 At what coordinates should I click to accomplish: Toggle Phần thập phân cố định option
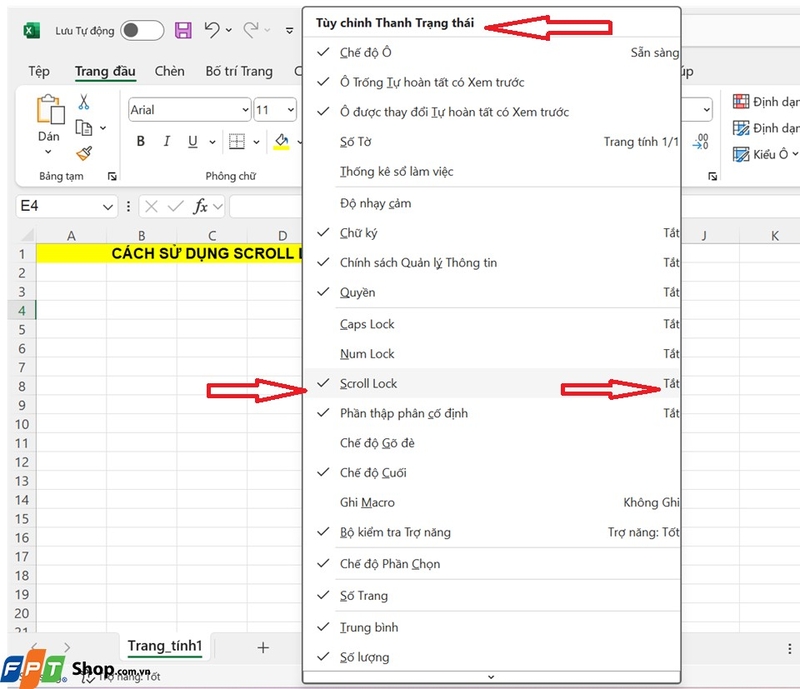492,413
